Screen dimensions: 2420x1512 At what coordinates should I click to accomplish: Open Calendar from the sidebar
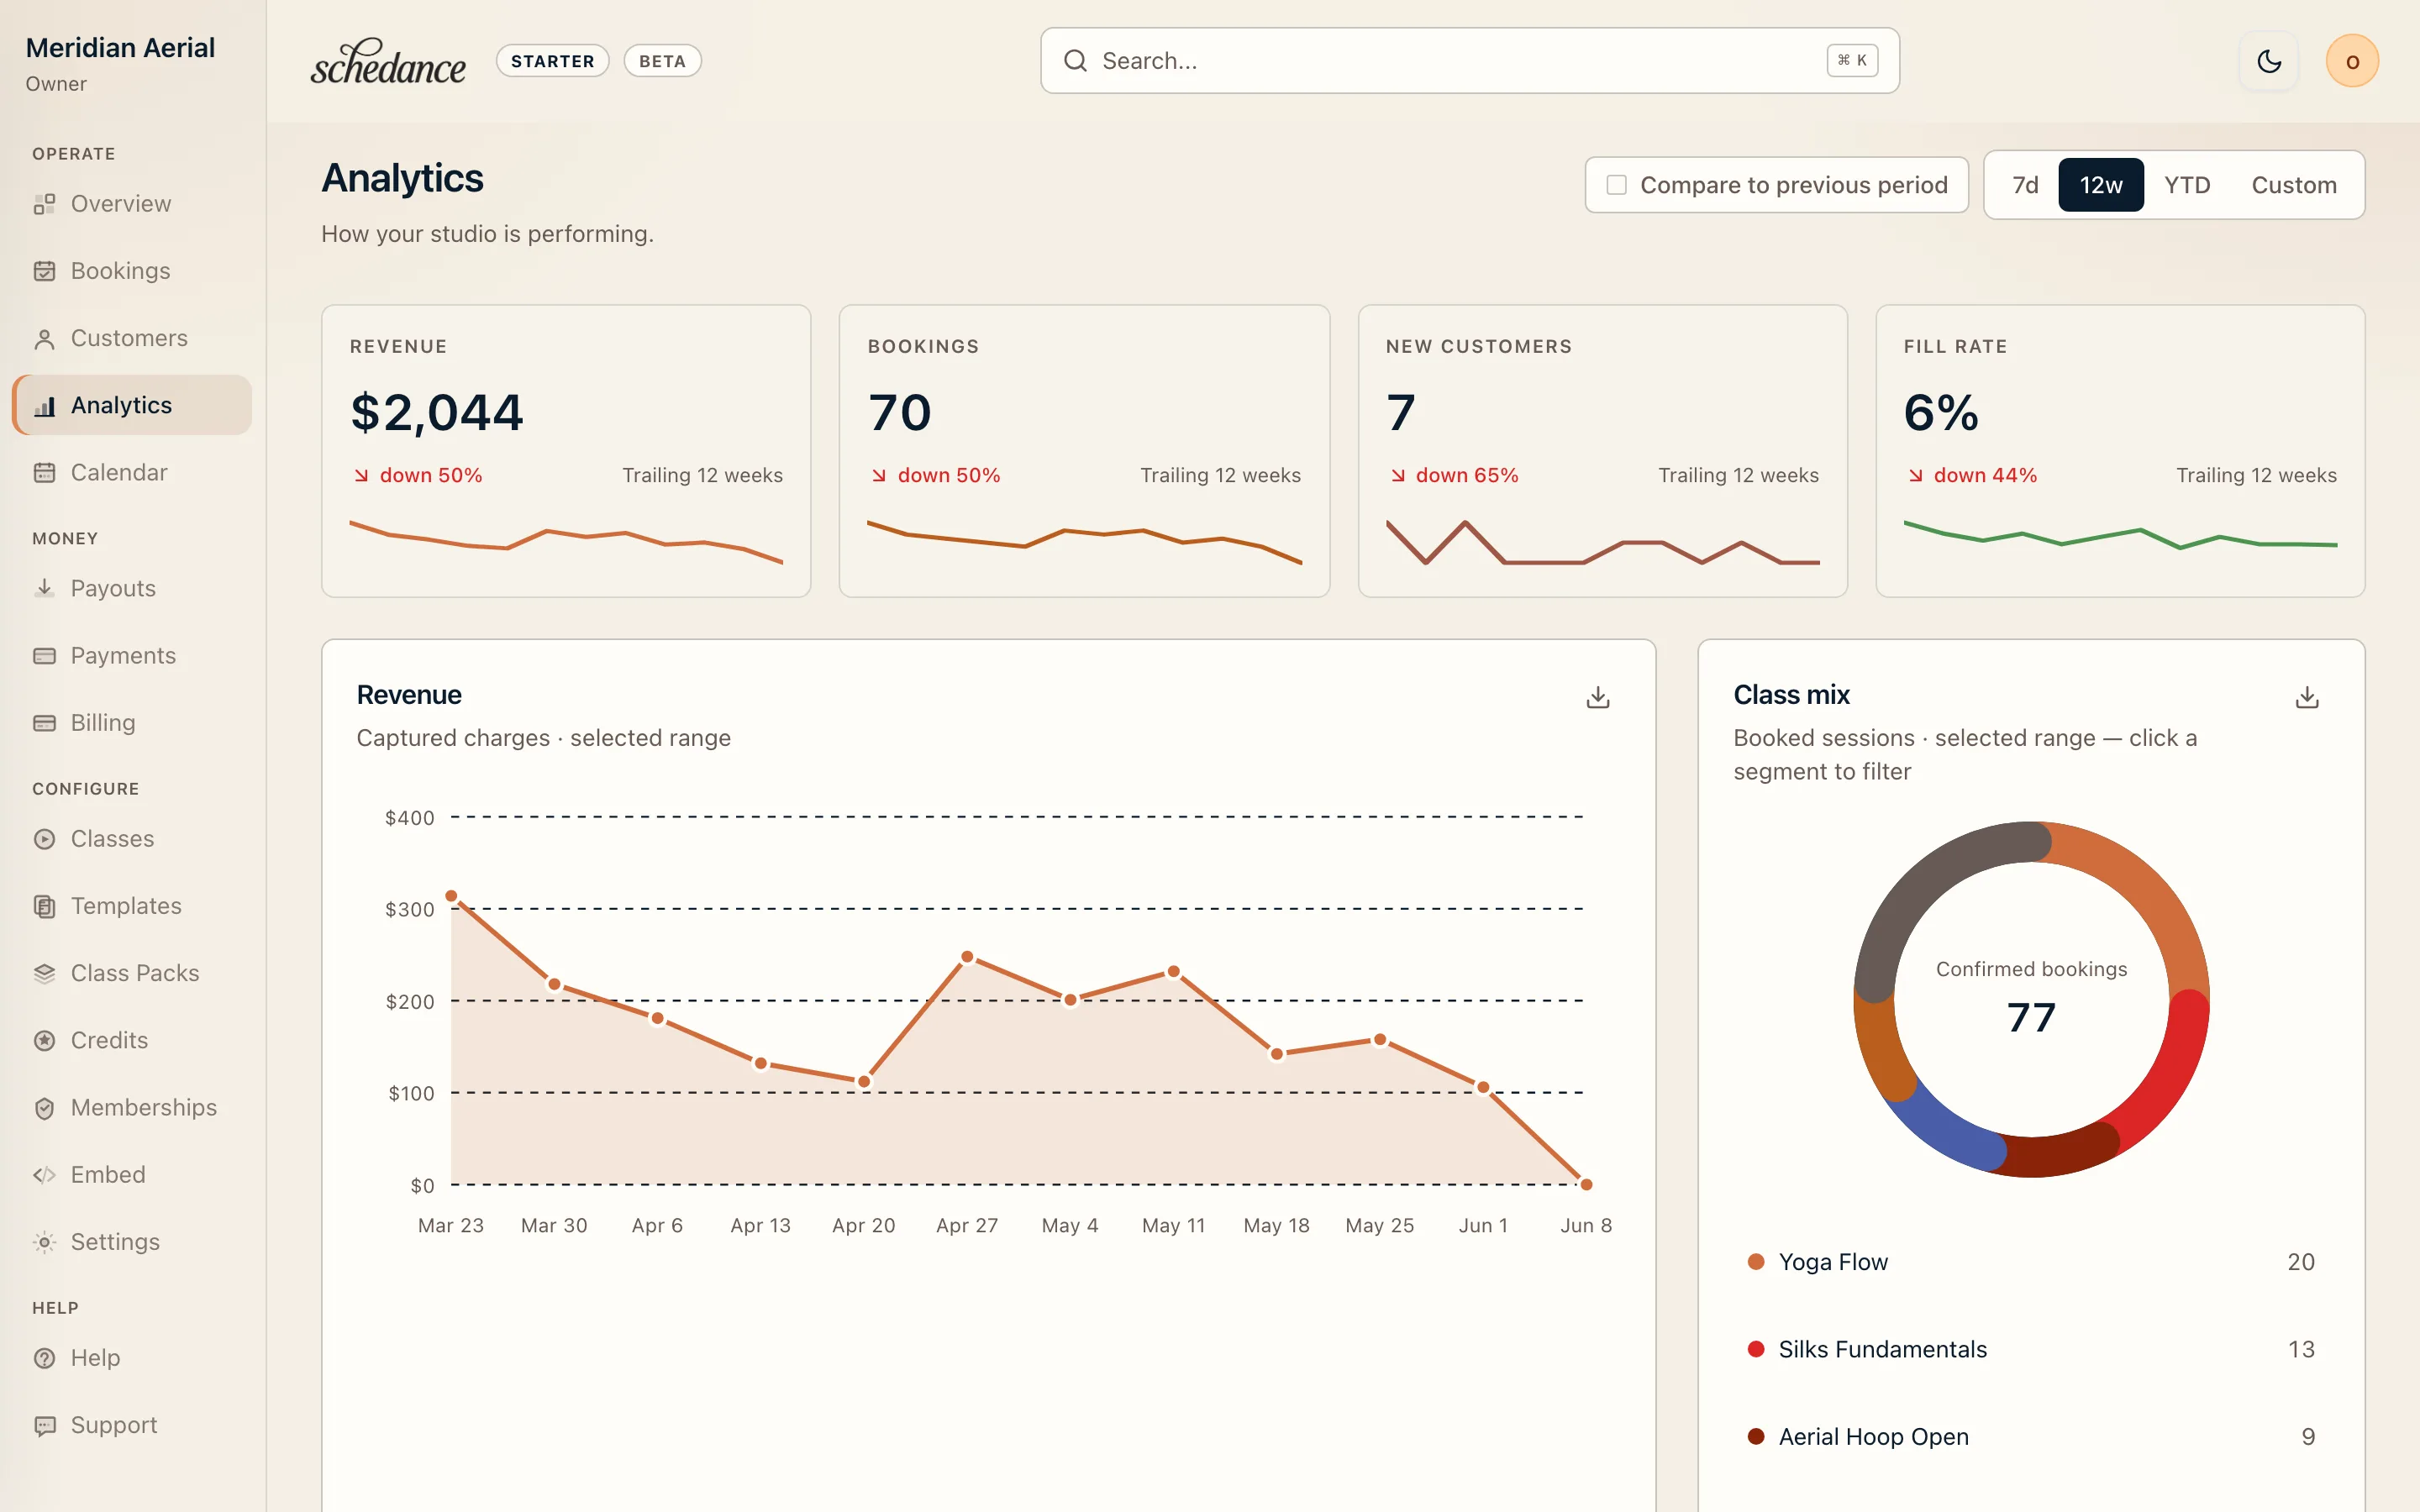coord(132,473)
